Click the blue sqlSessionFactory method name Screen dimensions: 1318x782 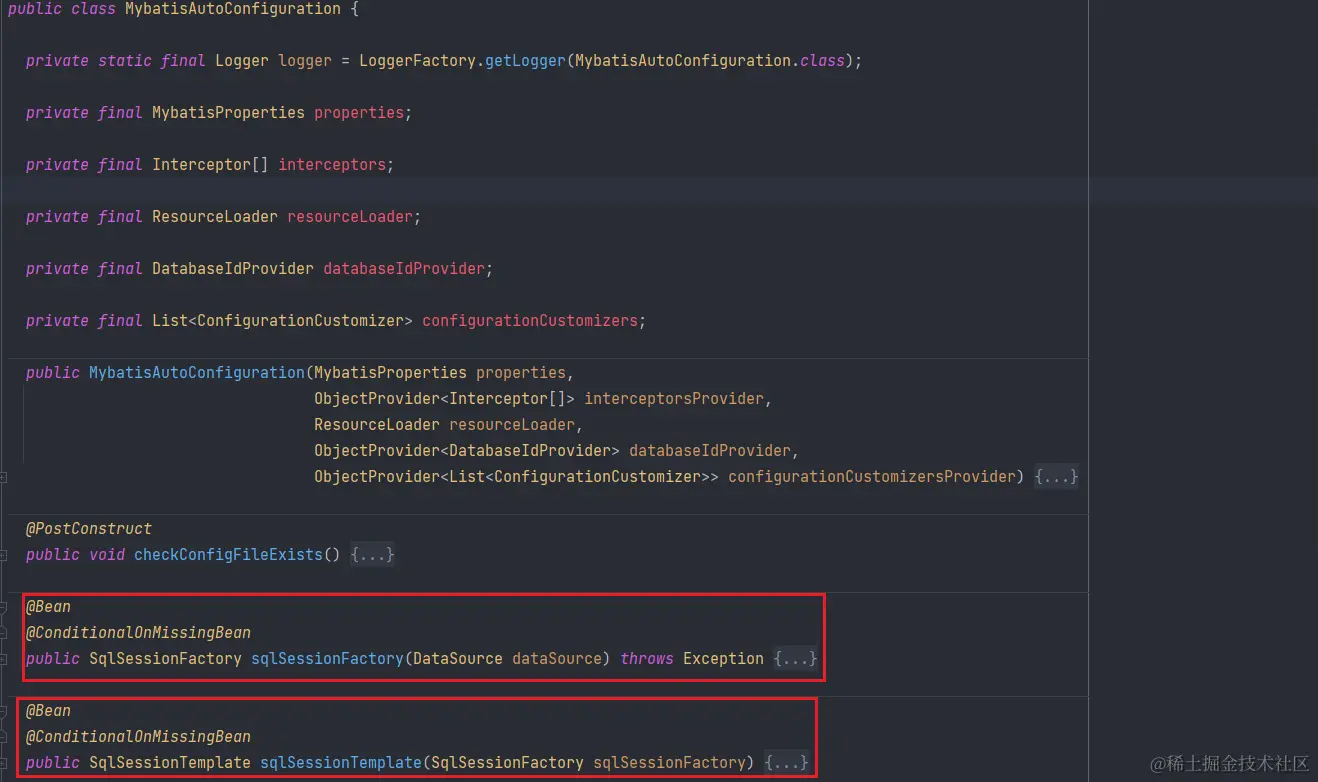(x=327, y=659)
